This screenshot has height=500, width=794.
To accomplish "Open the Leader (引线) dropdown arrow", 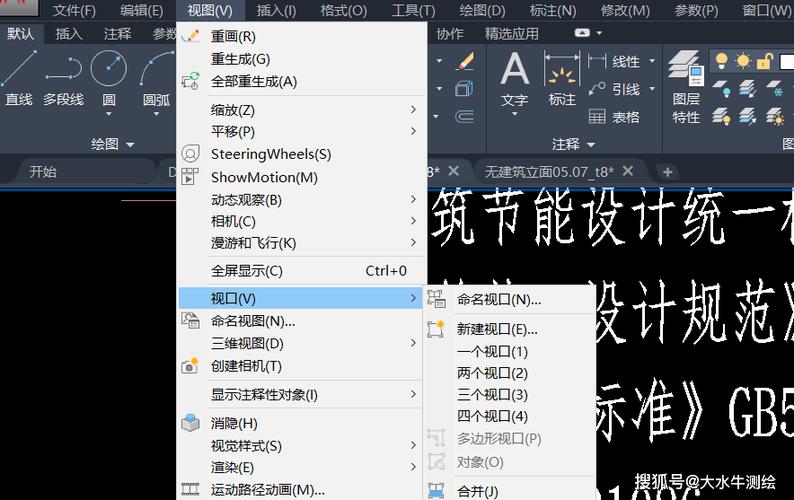I will [652, 89].
